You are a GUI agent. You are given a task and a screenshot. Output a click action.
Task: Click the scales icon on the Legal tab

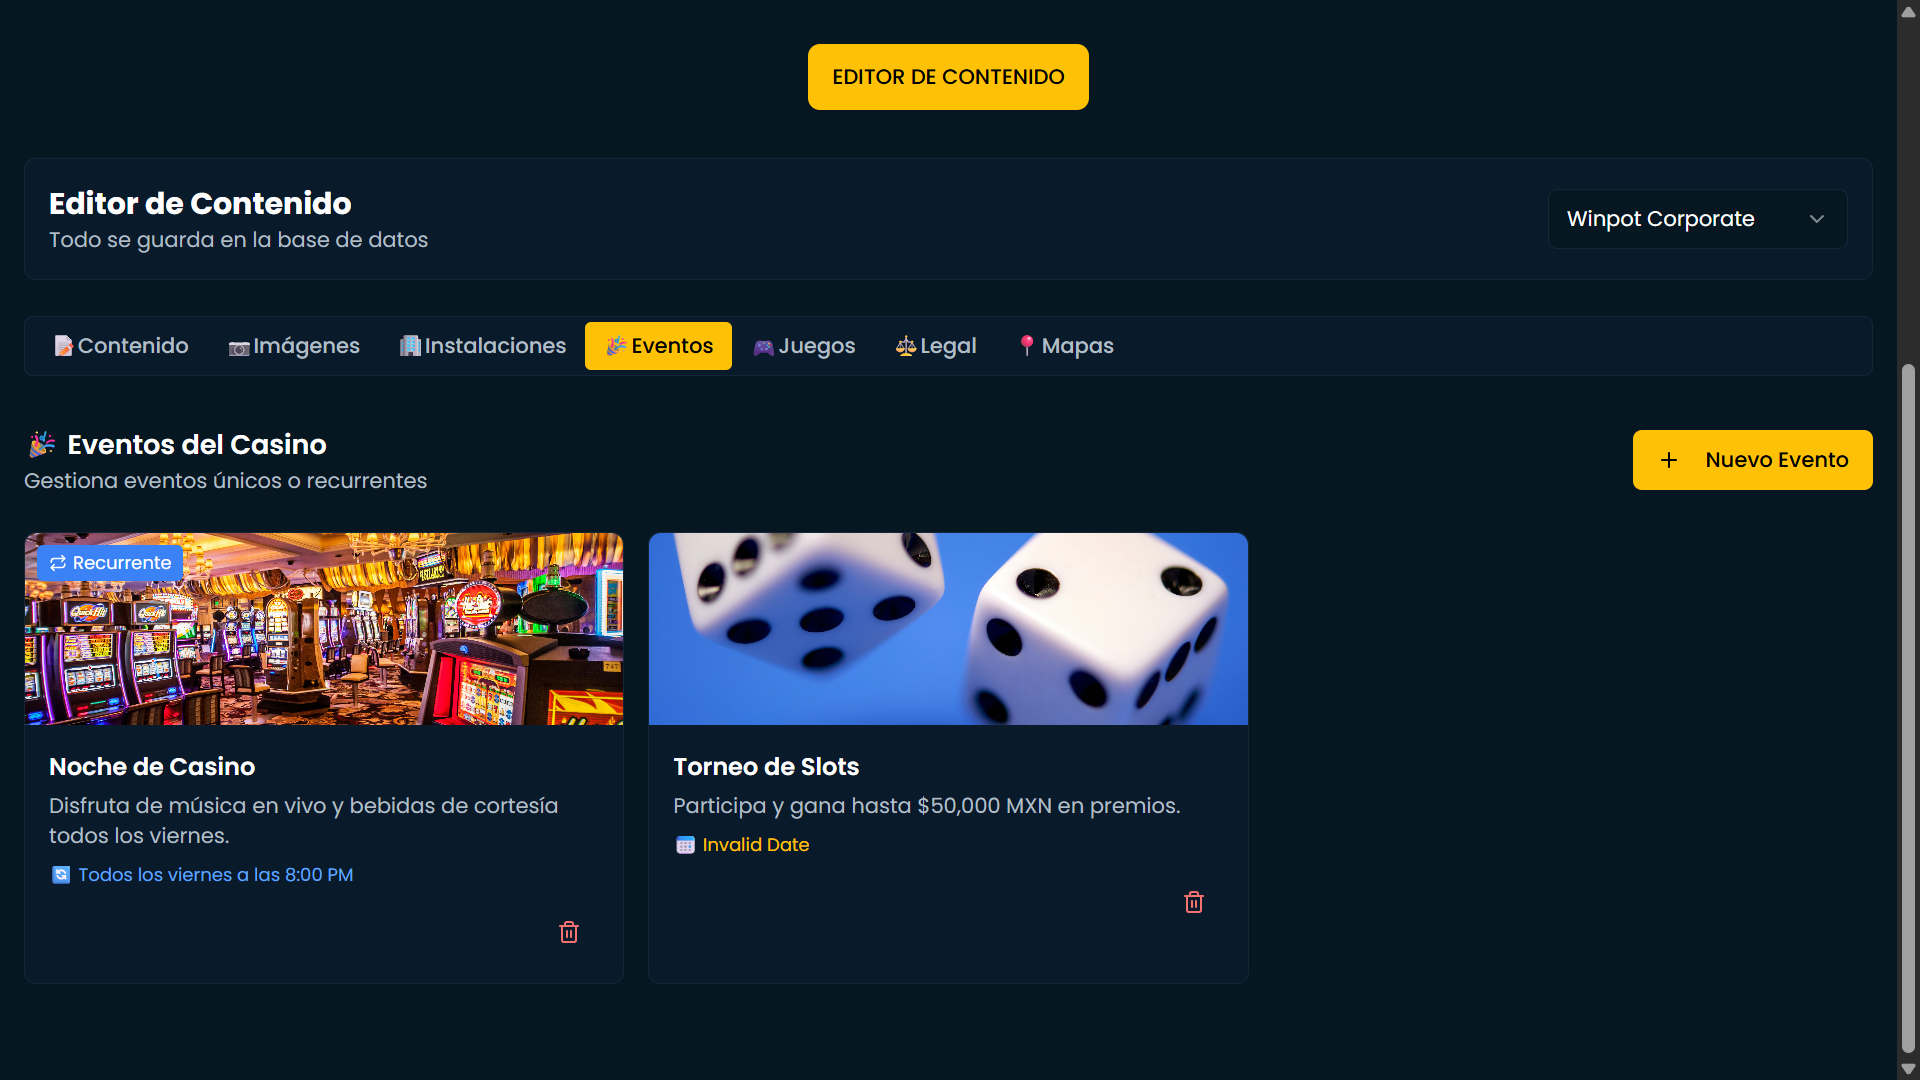pyautogui.click(x=905, y=346)
